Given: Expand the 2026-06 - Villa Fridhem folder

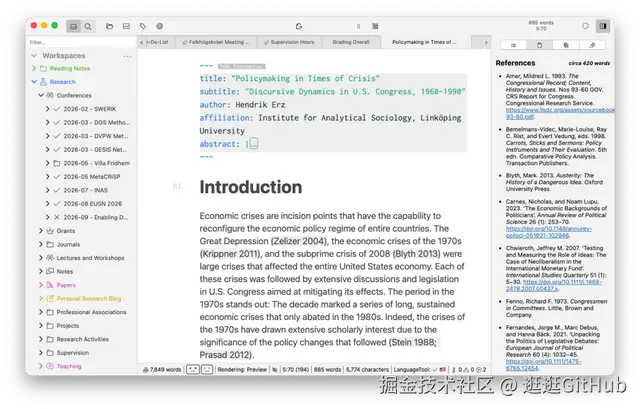Looking at the screenshot, I should pyautogui.click(x=47, y=163).
